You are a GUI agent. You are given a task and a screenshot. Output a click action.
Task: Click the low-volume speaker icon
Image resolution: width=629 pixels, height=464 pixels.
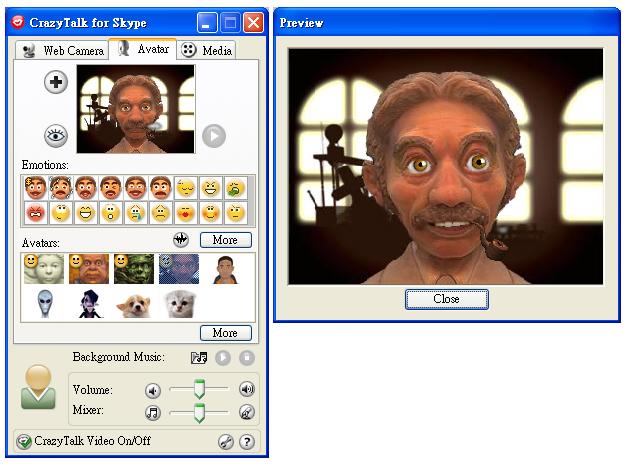(153, 390)
